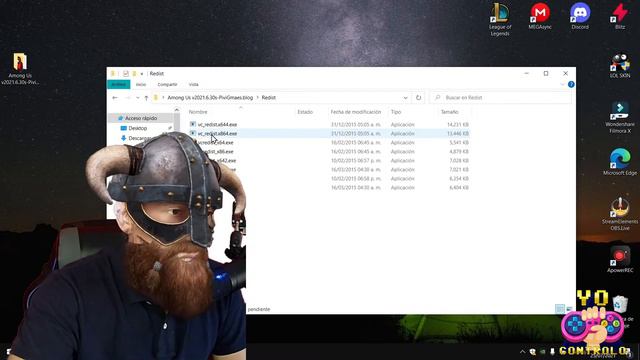Select the 6,404 KB file row

click(x=330, y=187)
